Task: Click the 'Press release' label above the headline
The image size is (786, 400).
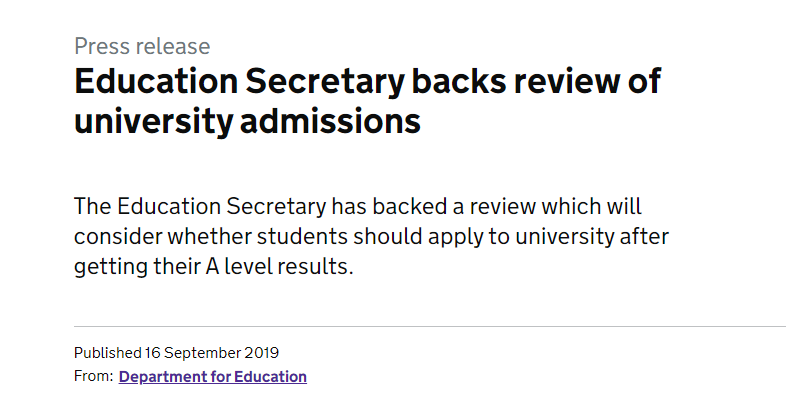Action: 142,46
